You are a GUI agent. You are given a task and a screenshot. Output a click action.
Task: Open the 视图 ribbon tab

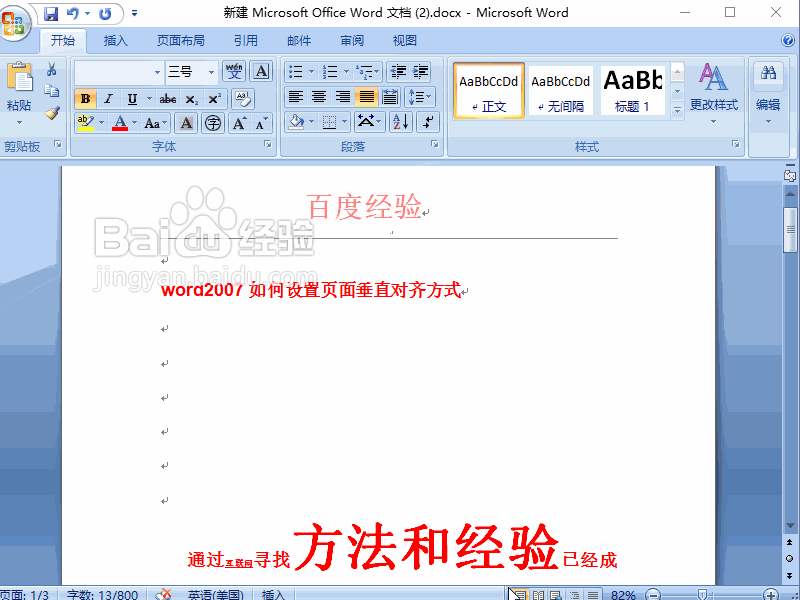click(x=405, y=40)
